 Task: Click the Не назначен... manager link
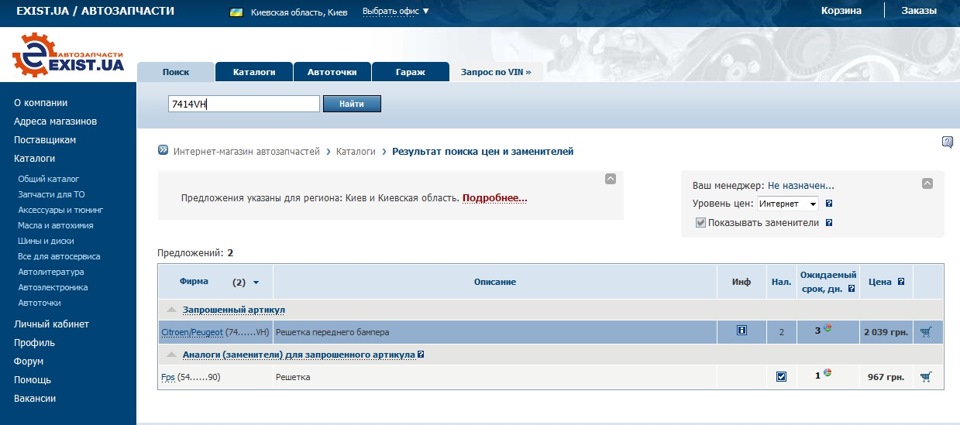click(801, 185)
